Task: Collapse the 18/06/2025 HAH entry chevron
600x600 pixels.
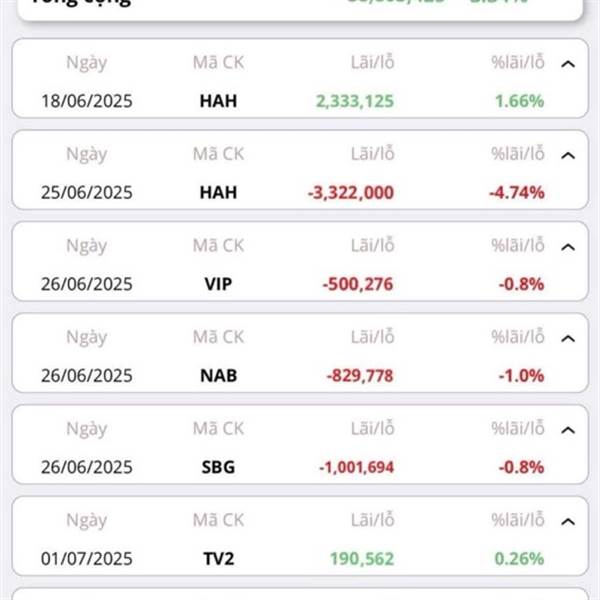Action: pyautogui.click(x=568, y=64)
